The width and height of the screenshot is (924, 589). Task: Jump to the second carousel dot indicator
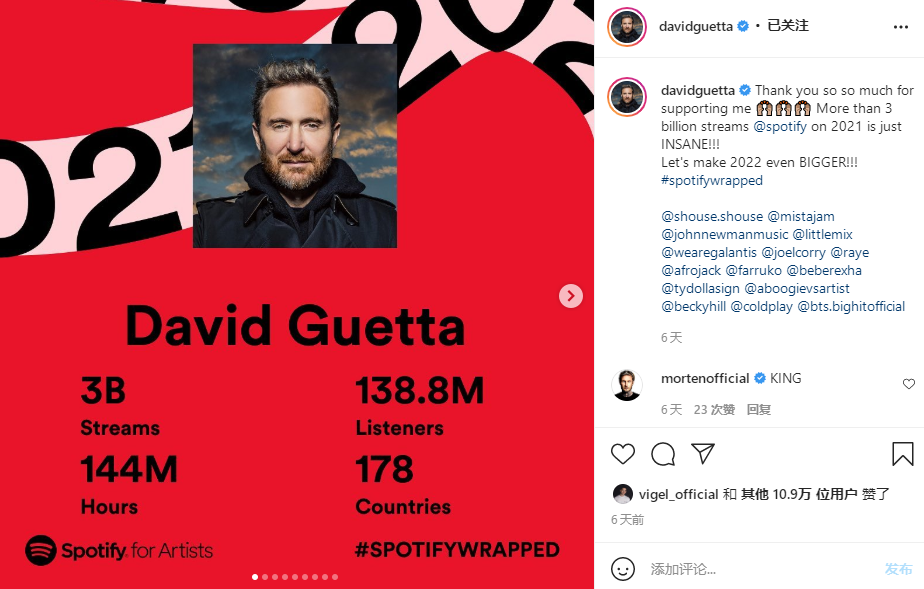[265, 577]
